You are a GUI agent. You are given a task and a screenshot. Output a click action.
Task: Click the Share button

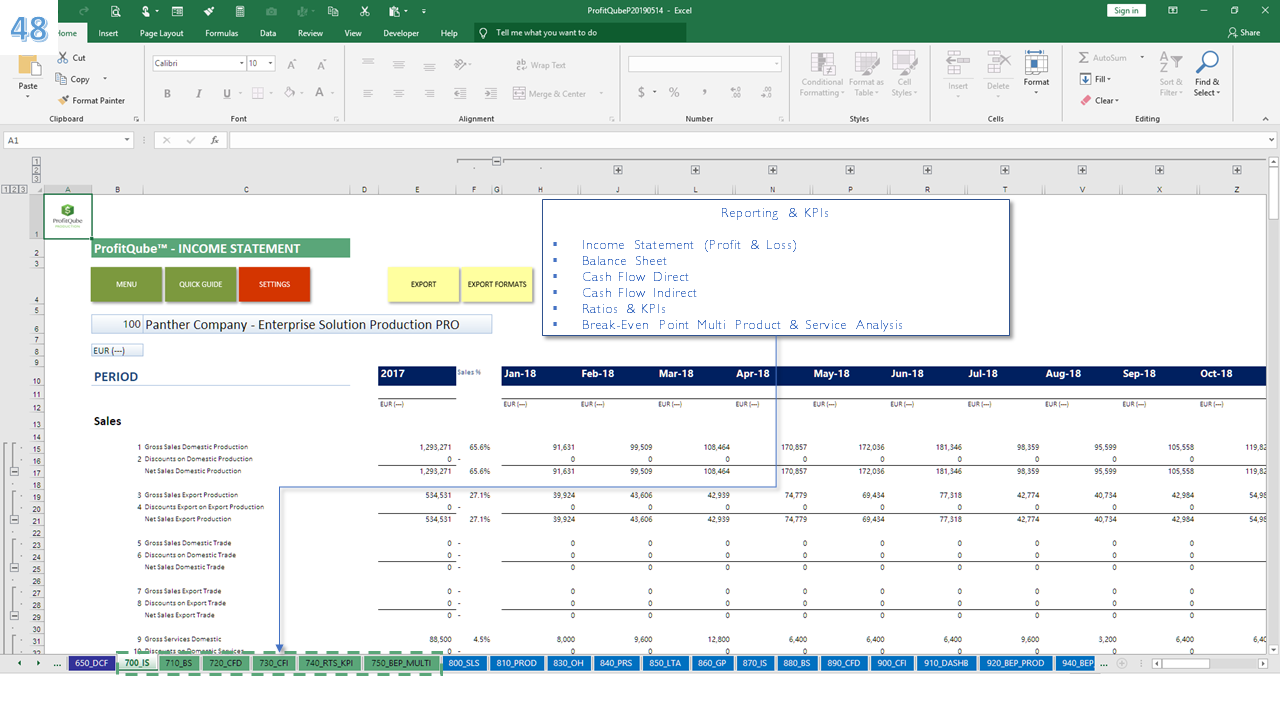point(1243,32)
